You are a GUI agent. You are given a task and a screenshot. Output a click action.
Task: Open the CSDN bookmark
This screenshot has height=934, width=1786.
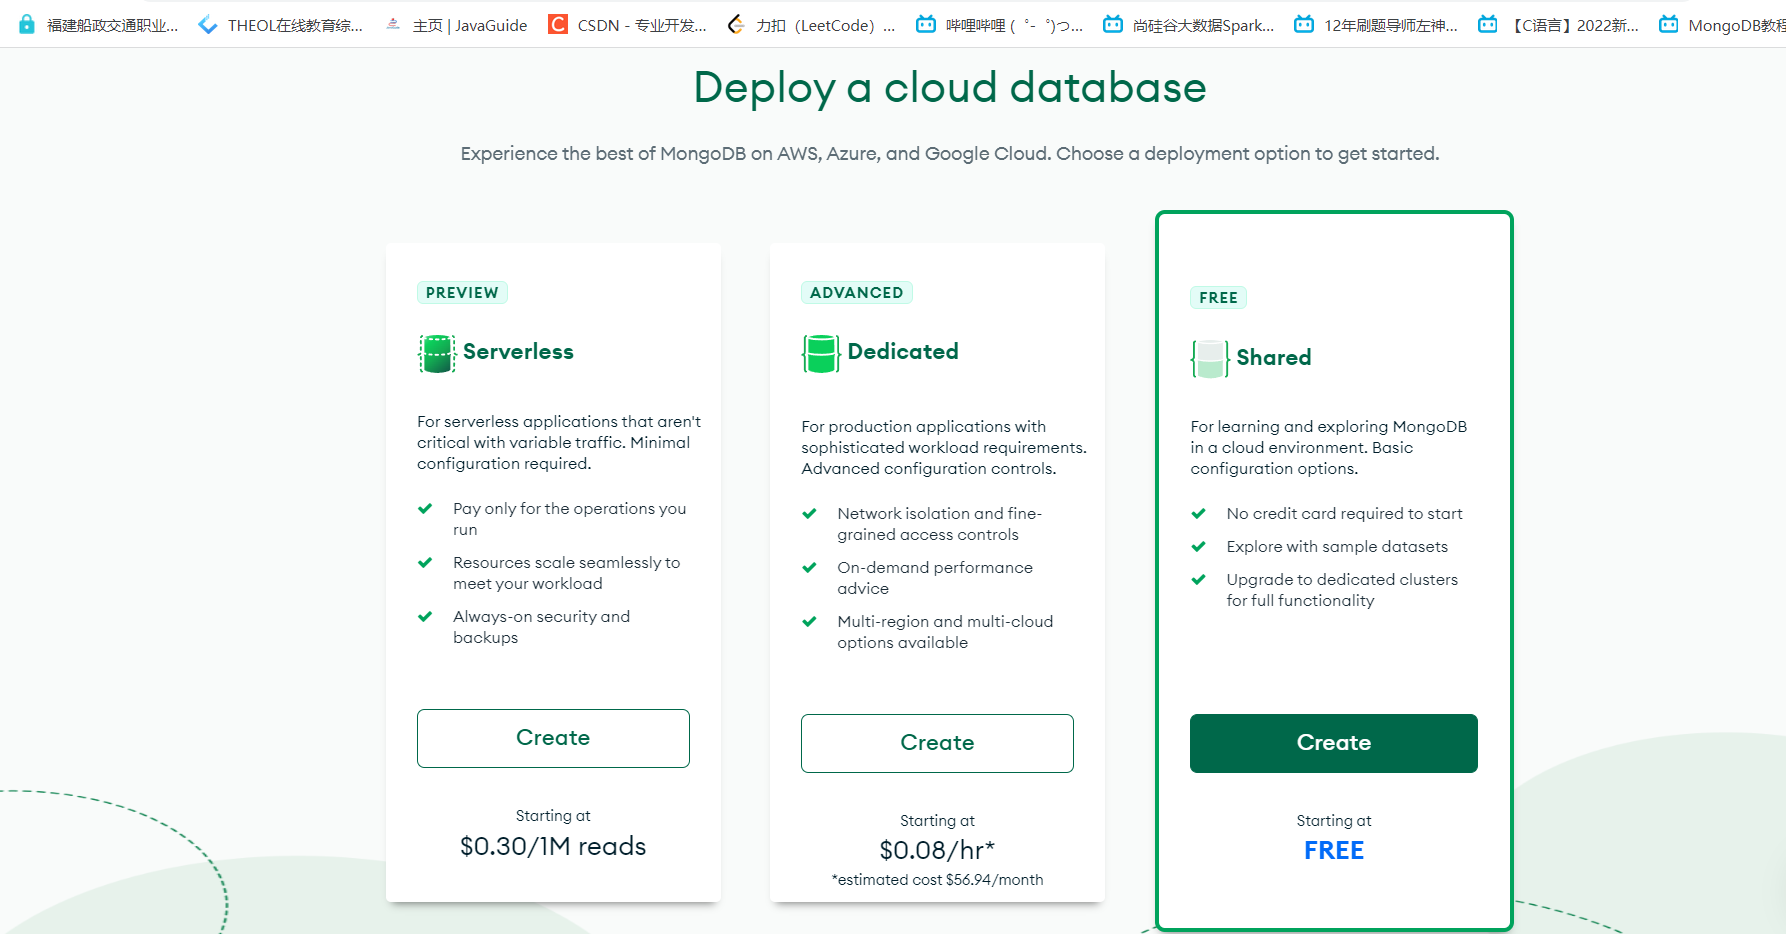628,25
